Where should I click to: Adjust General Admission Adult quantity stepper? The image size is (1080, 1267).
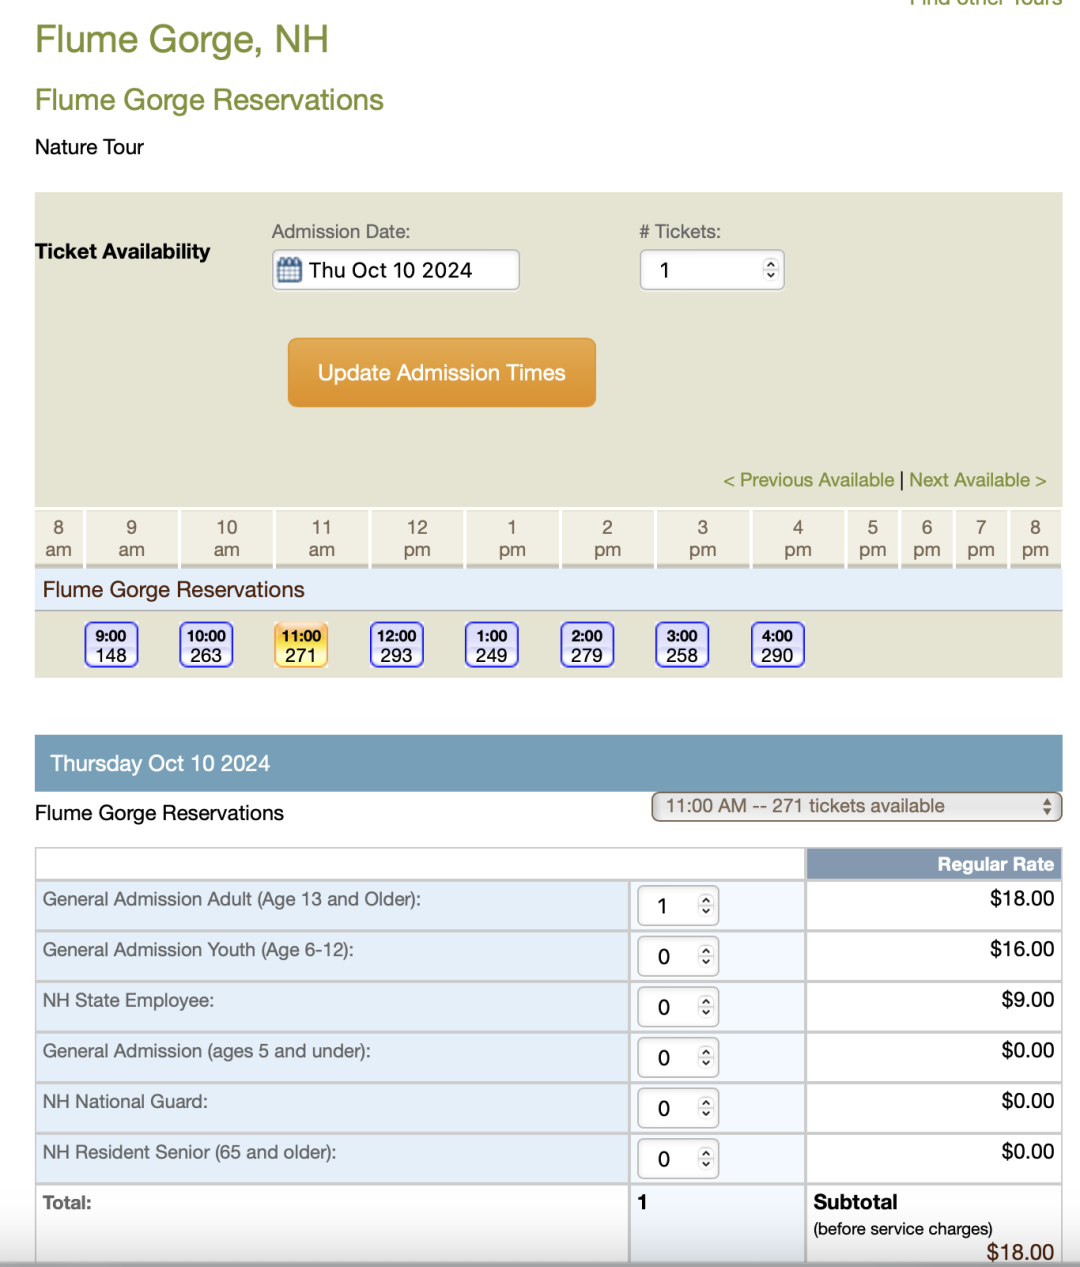tap(706, 906)
